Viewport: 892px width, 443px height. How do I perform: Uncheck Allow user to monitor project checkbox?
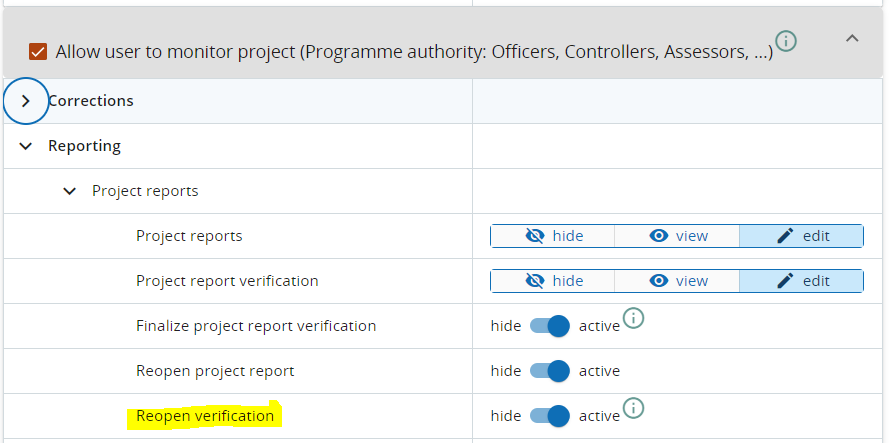tap(38, 51)
